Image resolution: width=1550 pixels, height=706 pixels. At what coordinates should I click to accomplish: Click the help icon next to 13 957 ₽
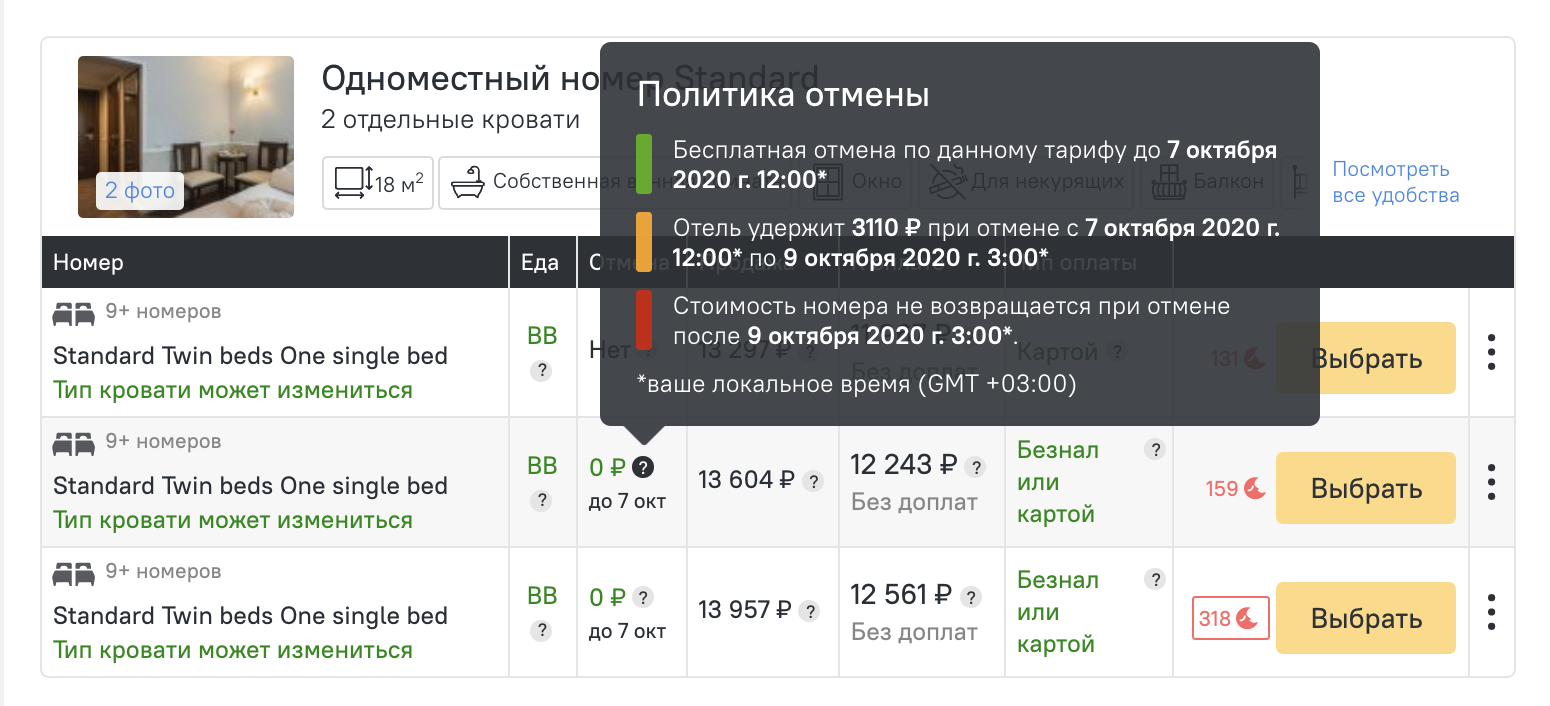point(810,611)
